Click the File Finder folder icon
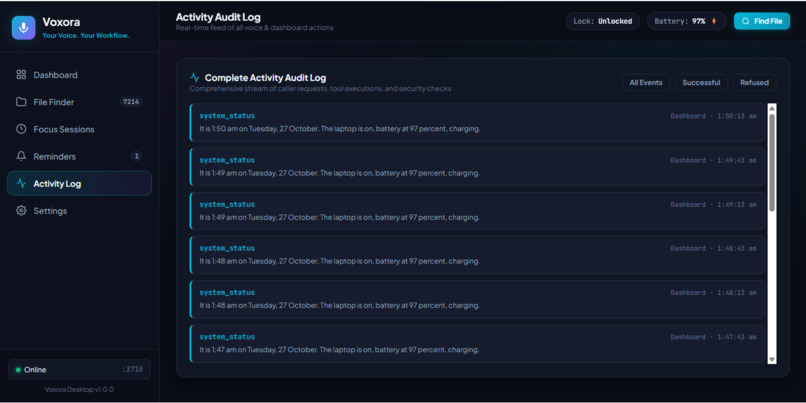 [x=21, y=102]
